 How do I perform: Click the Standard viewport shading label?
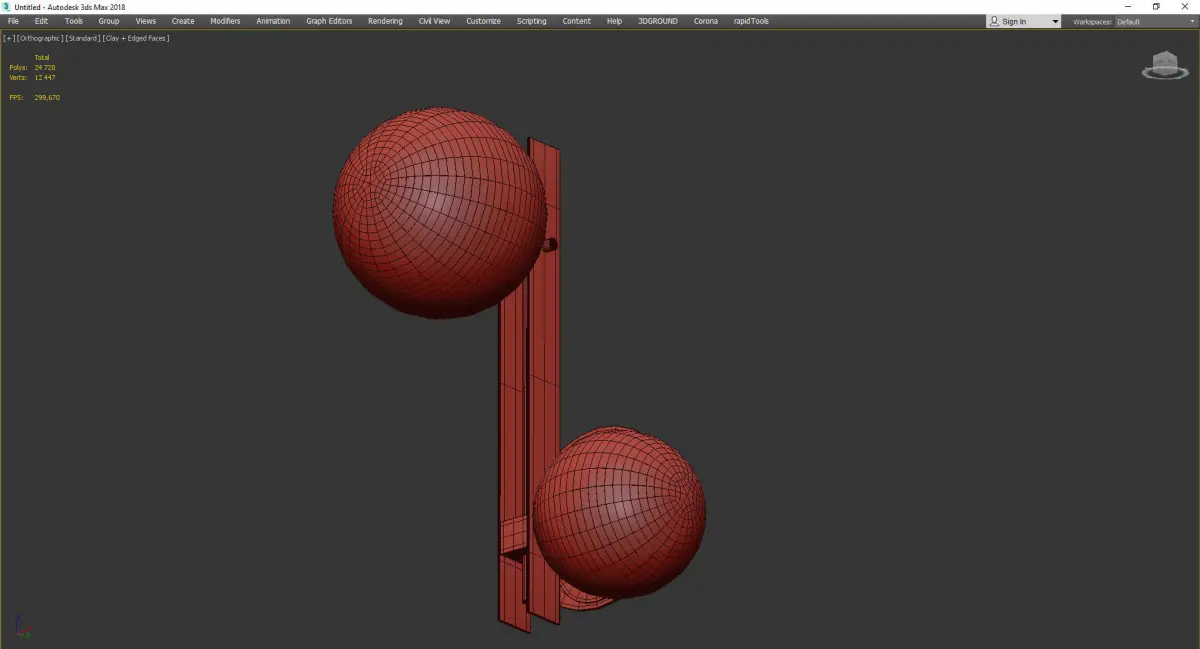(83, 38)
